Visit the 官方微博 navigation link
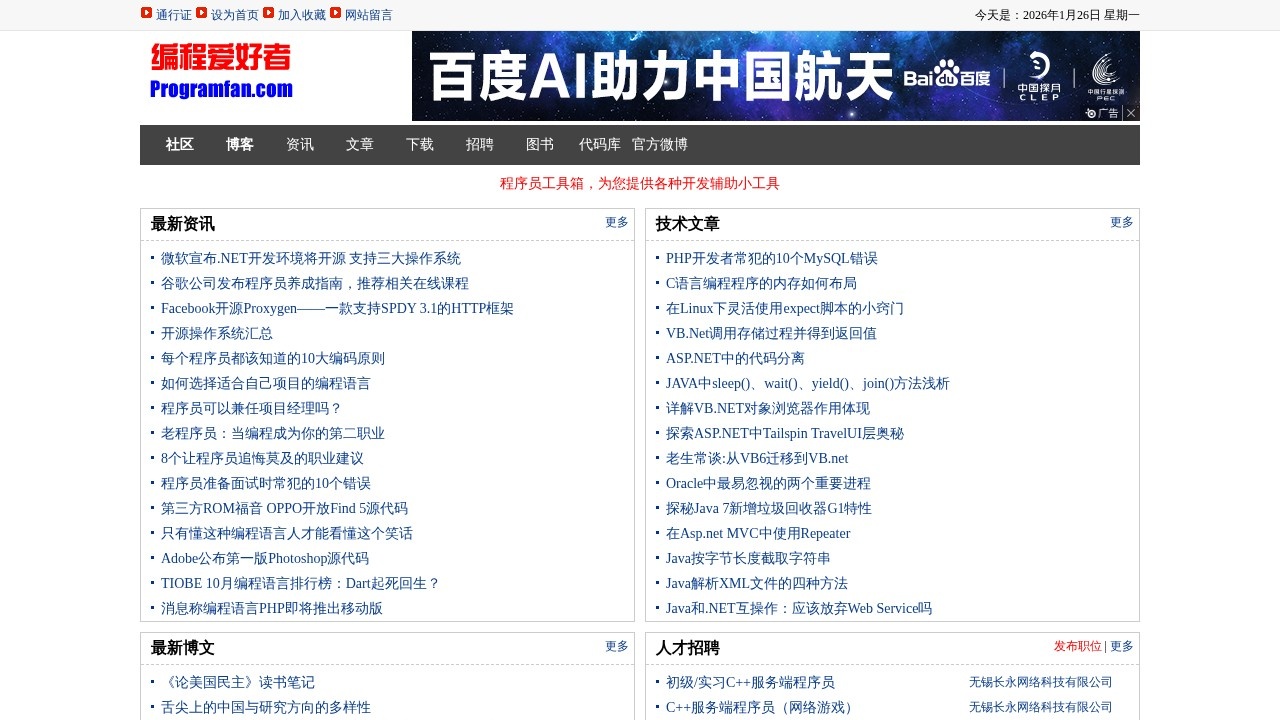Viewport: 1280px width, 720px height. click(x=660, y=145)
